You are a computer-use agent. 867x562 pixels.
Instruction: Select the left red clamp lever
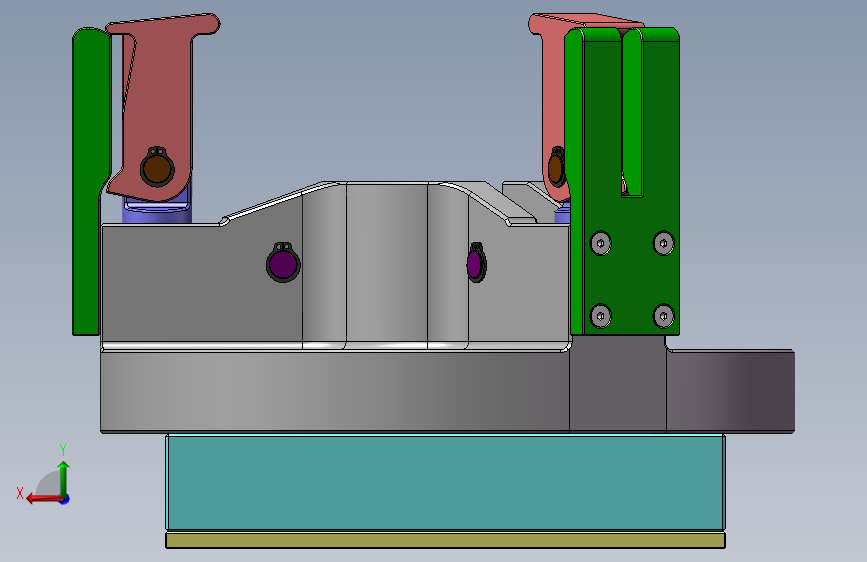pos(160,105)
